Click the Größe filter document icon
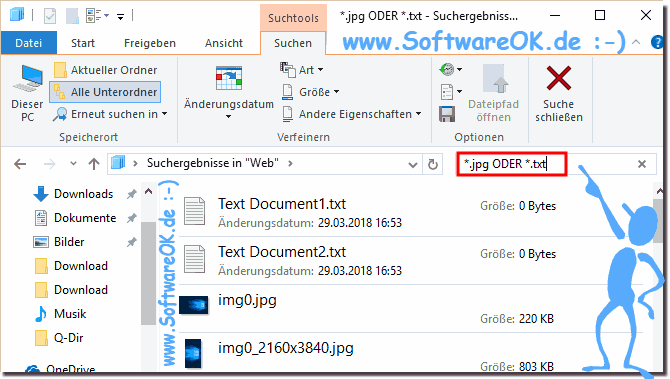The height and width of the screenshot is (379, 670). (288, 92)
